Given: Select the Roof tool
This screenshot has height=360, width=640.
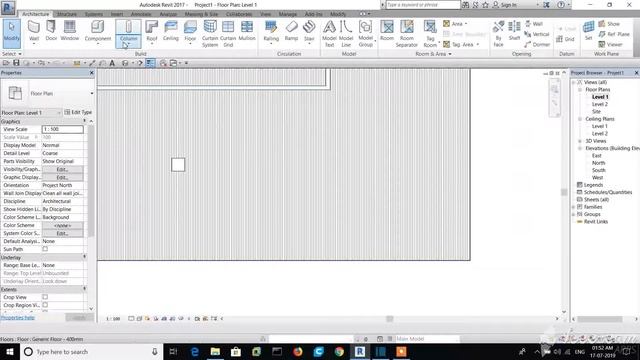Looking at the screenshot, I should point(151,32).
